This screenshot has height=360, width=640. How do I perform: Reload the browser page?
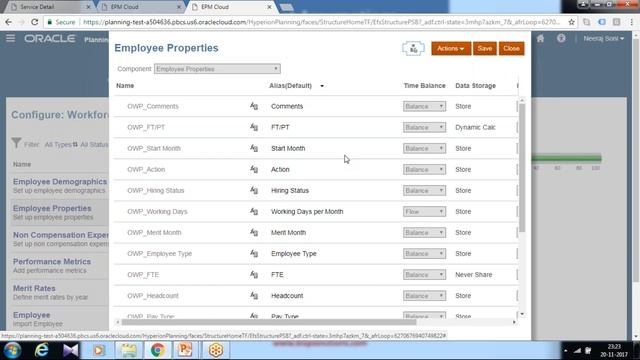35,22
